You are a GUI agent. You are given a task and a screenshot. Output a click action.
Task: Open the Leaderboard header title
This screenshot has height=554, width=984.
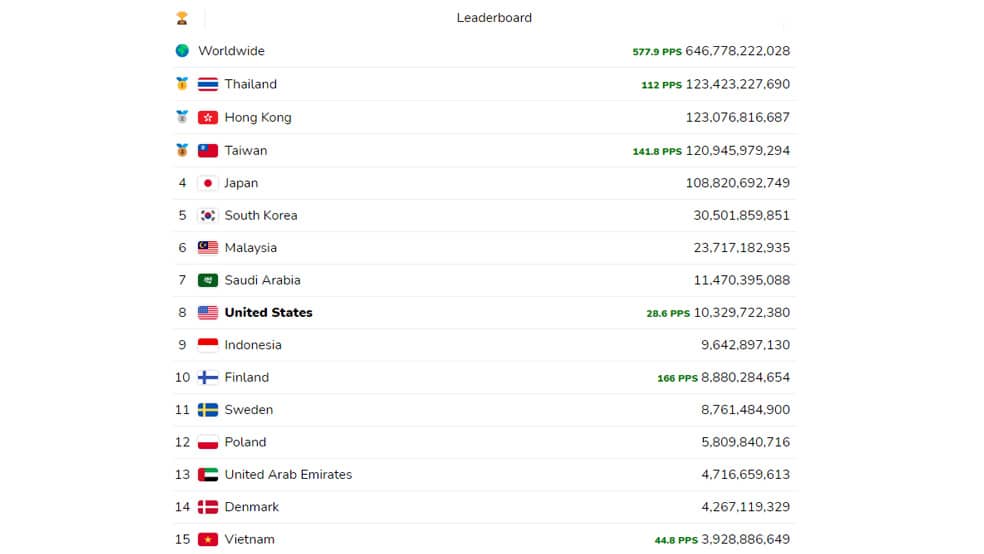[494, 18]
